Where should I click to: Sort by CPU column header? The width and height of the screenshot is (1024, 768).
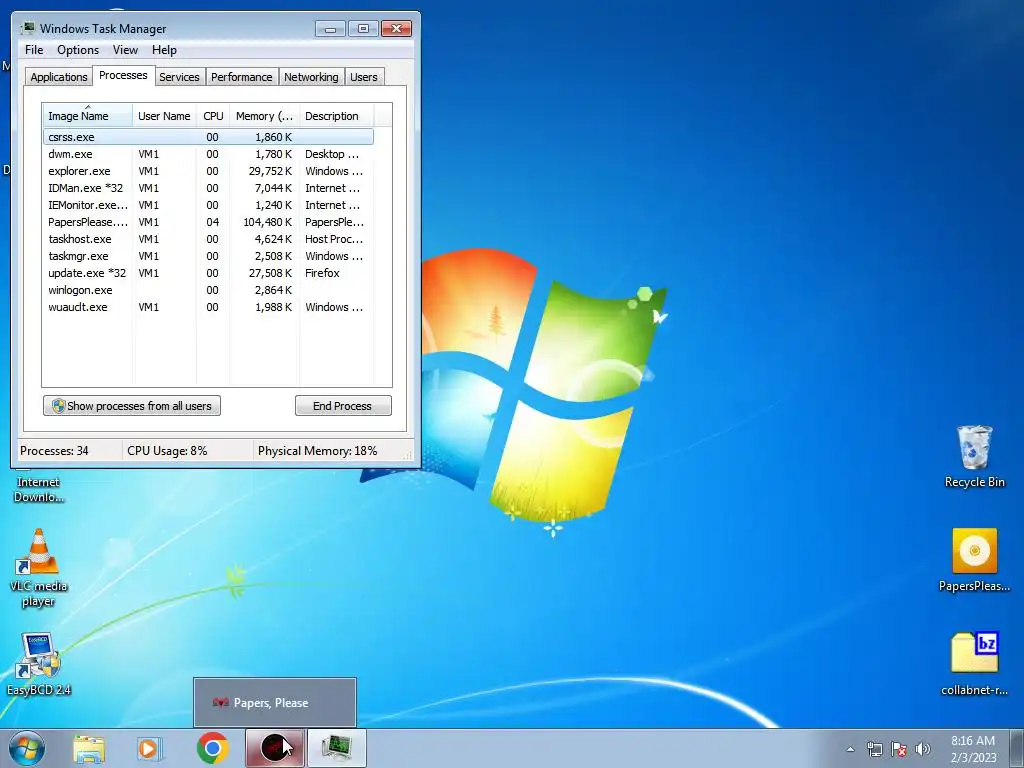[213, 116]
